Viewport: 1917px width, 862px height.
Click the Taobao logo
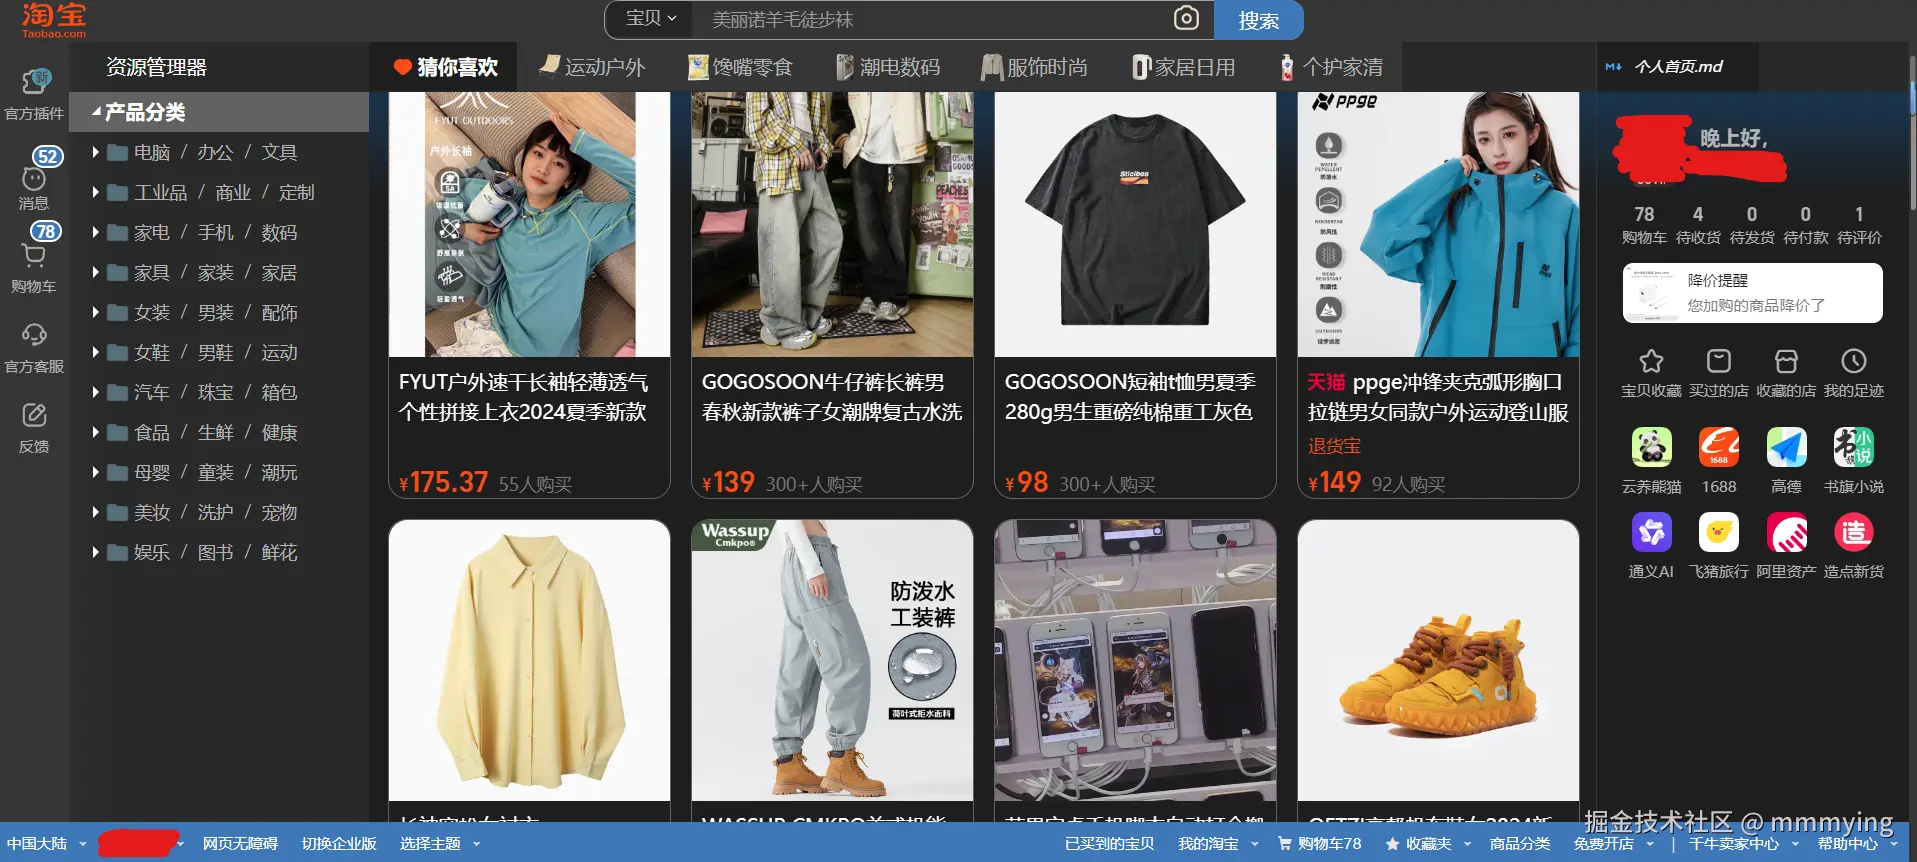(x=54, y=20)
